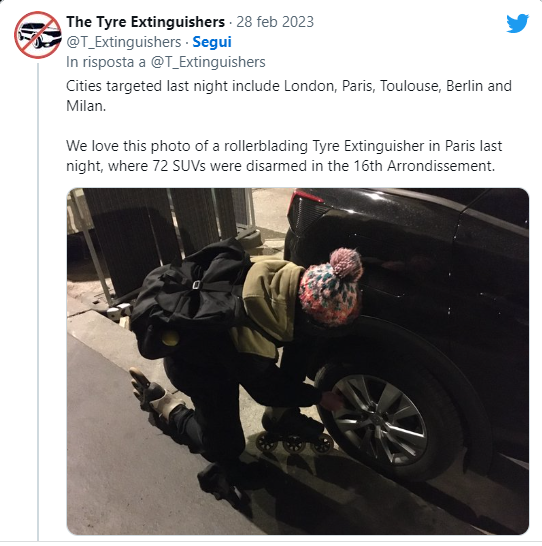
Task: Click the inline skate wheels in photo
Action: tap(294, 443)
